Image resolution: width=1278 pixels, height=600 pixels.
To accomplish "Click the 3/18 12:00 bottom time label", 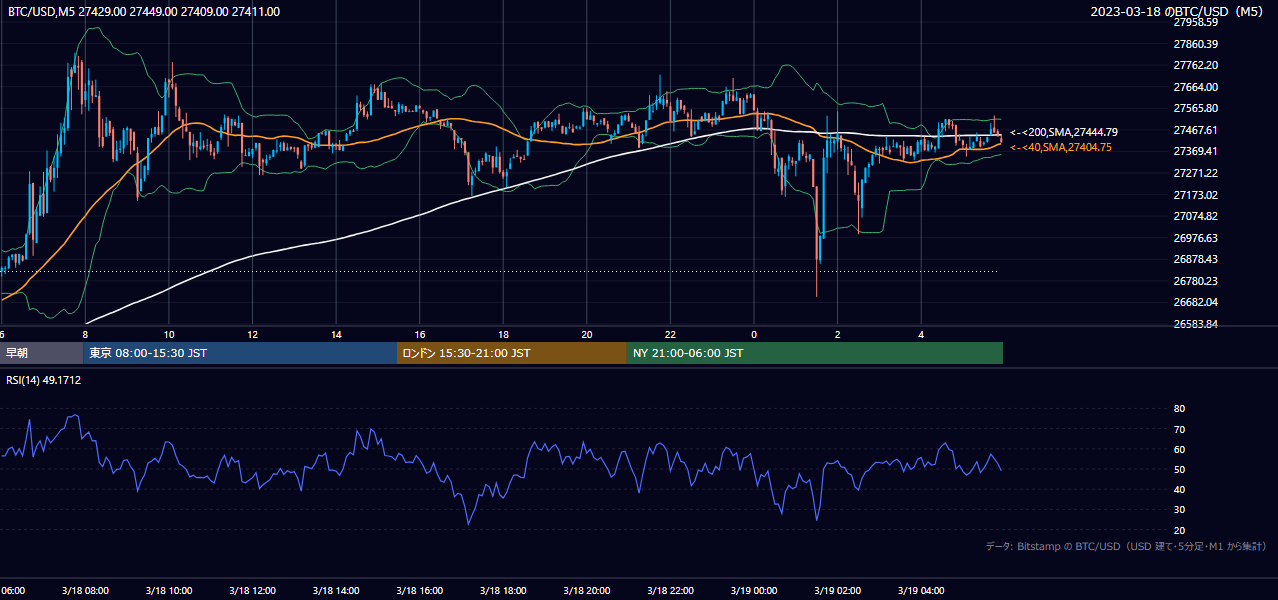I will (252, 591).
